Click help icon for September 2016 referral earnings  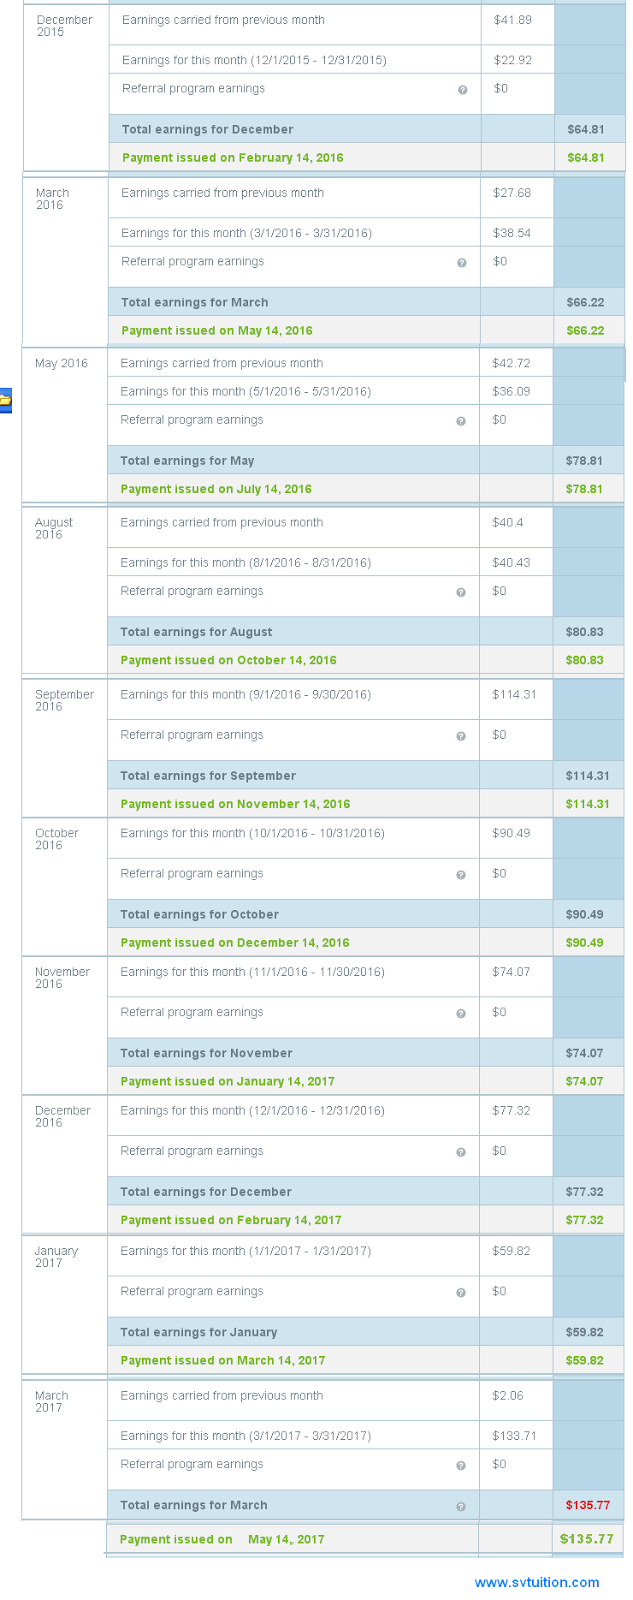[x=461, y=736]
